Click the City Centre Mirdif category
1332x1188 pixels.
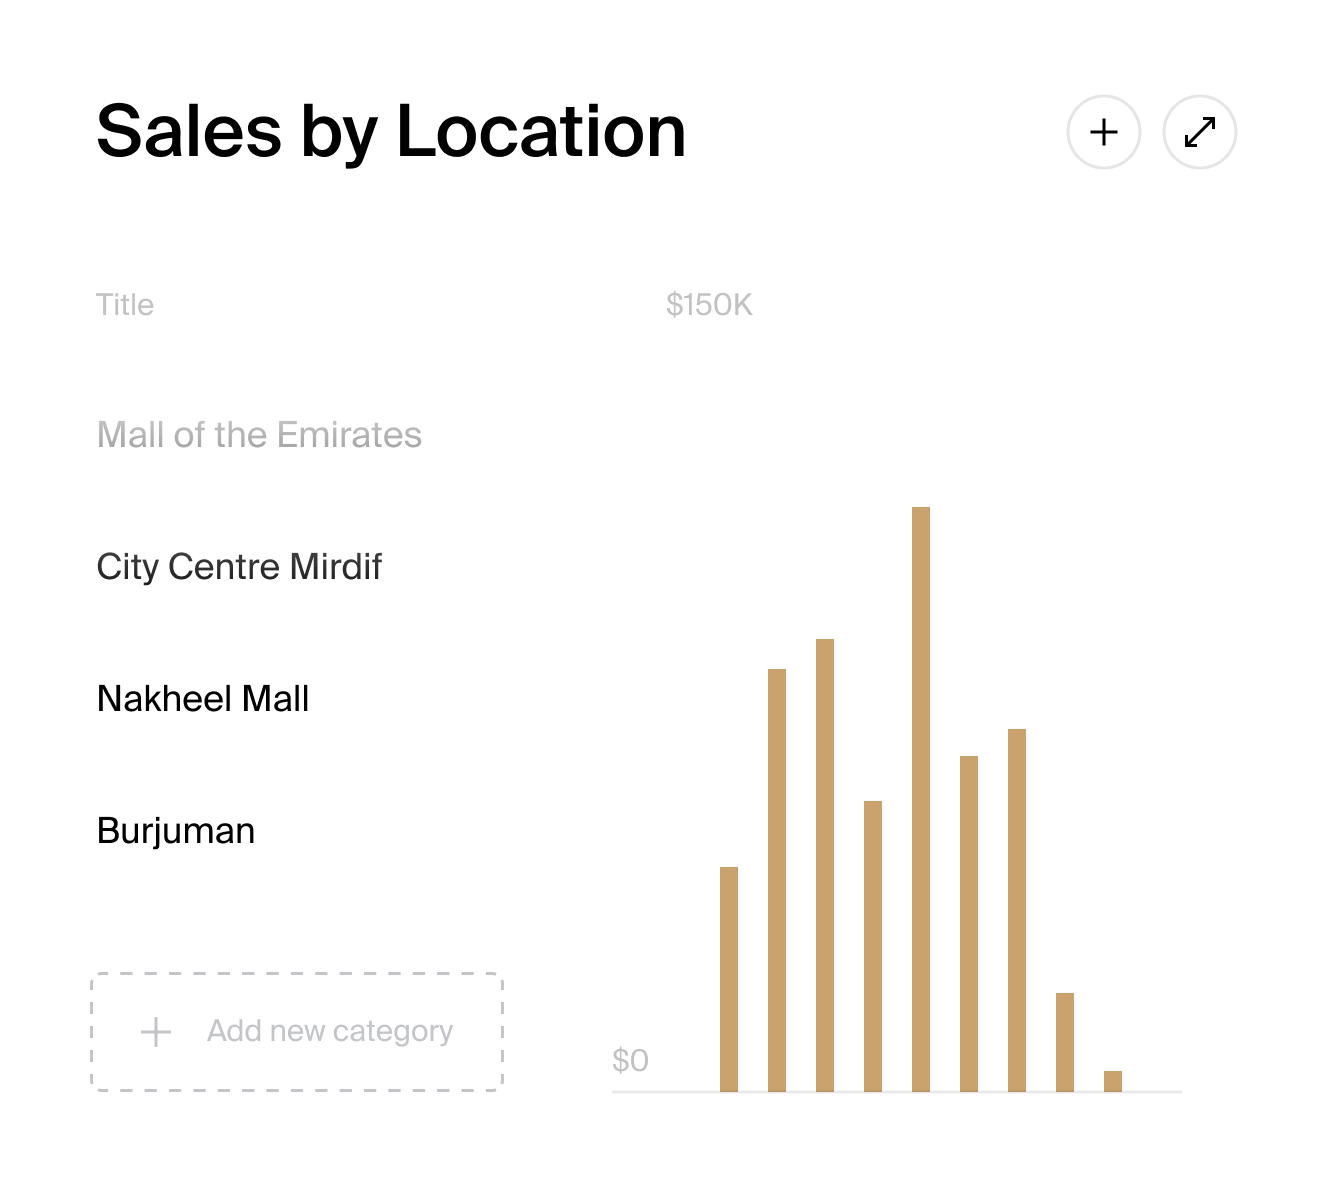coord(239,567)
